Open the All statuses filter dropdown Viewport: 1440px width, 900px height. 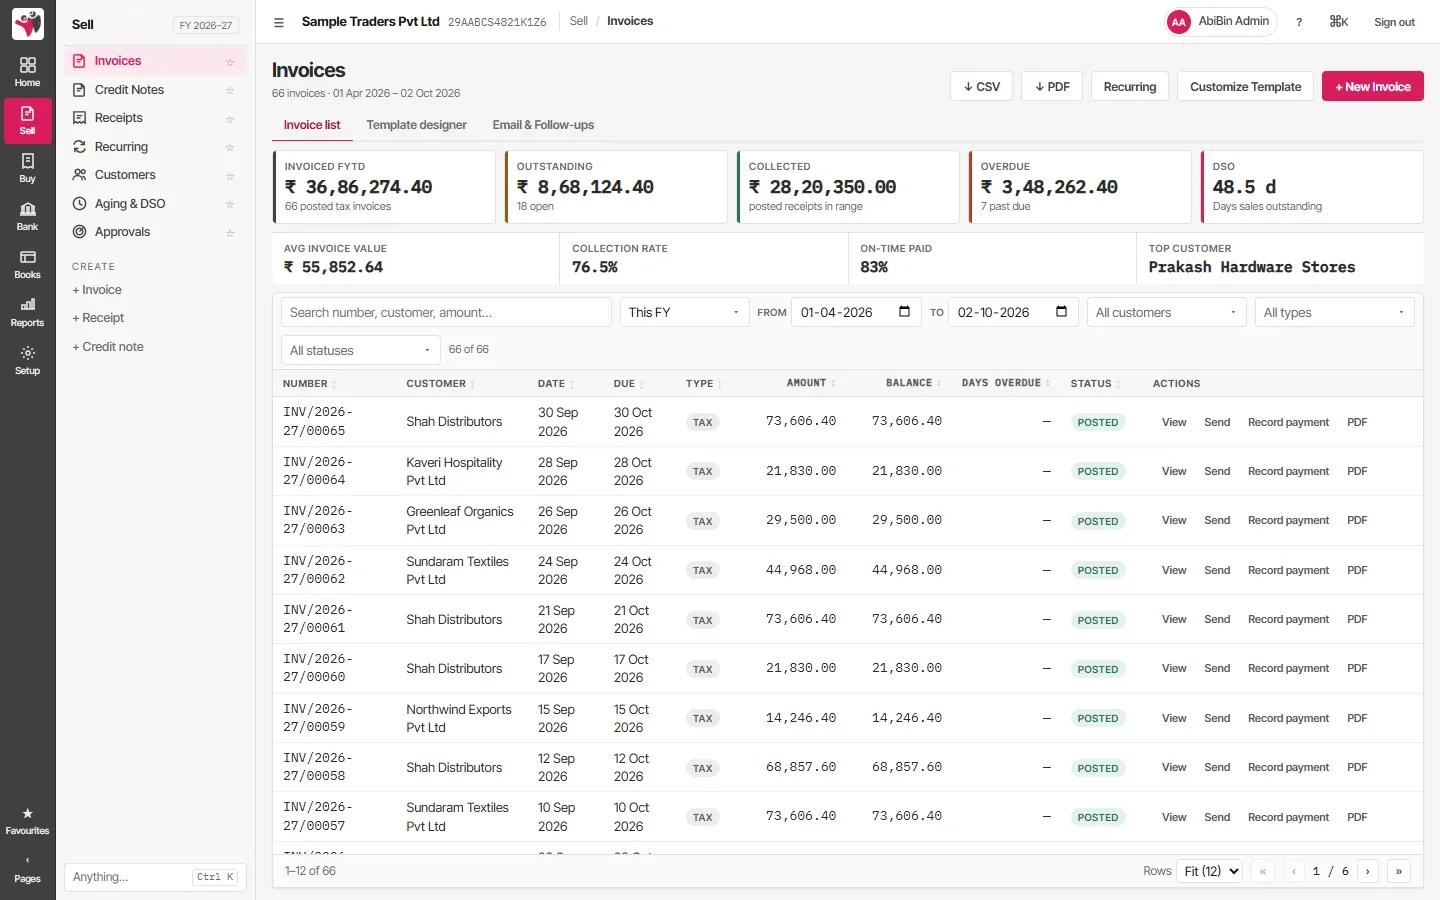tap(361, 350)
